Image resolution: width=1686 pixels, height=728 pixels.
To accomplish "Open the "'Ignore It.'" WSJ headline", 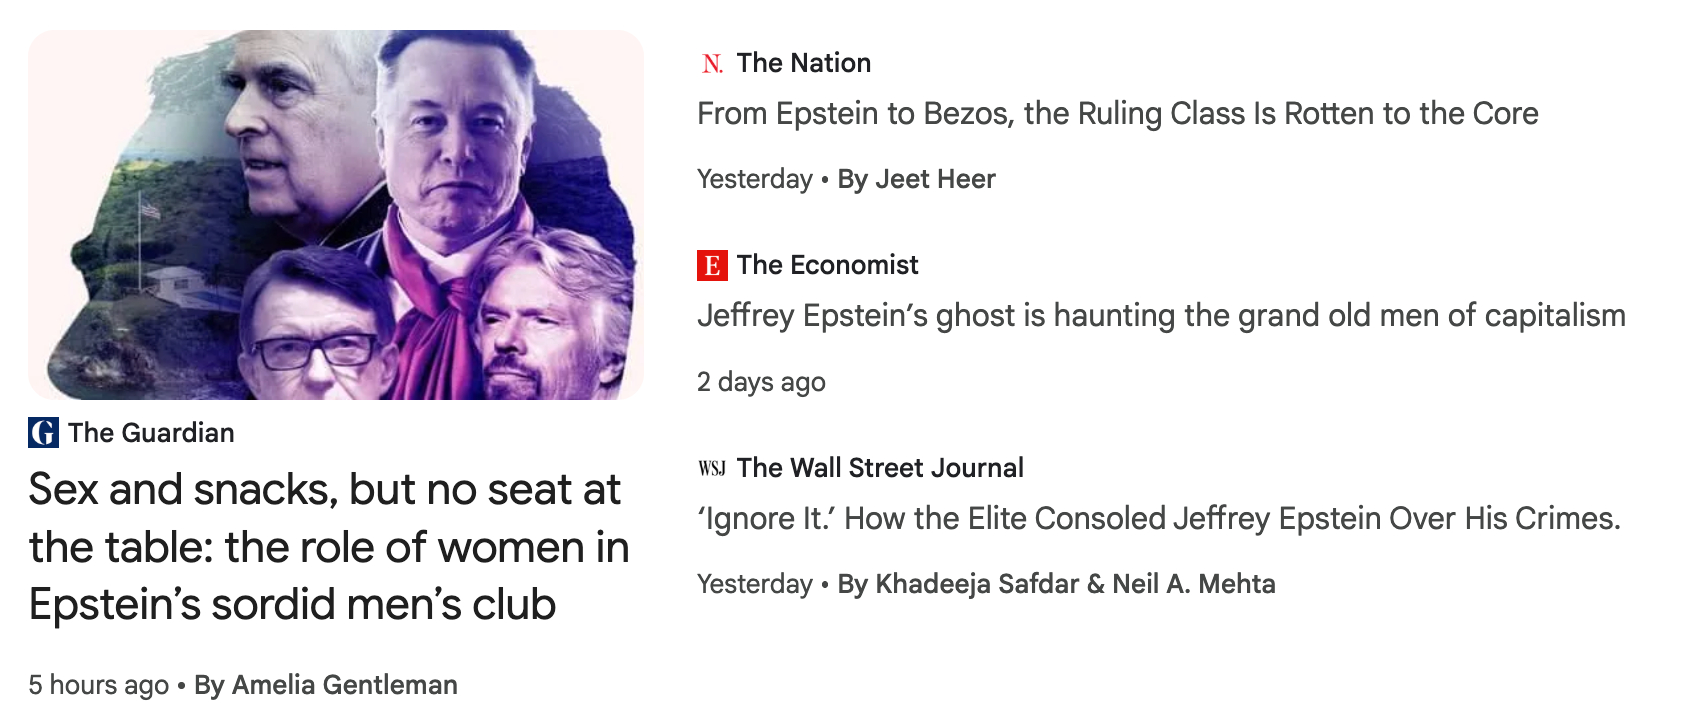I will [1158, 519].
